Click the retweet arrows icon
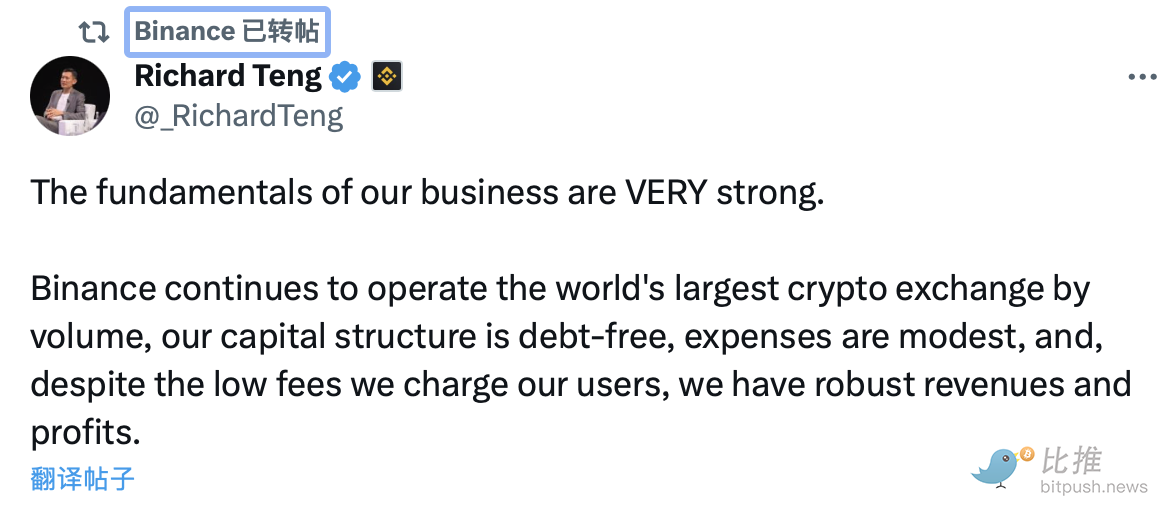1168x514 pixels. coord(94,32)
